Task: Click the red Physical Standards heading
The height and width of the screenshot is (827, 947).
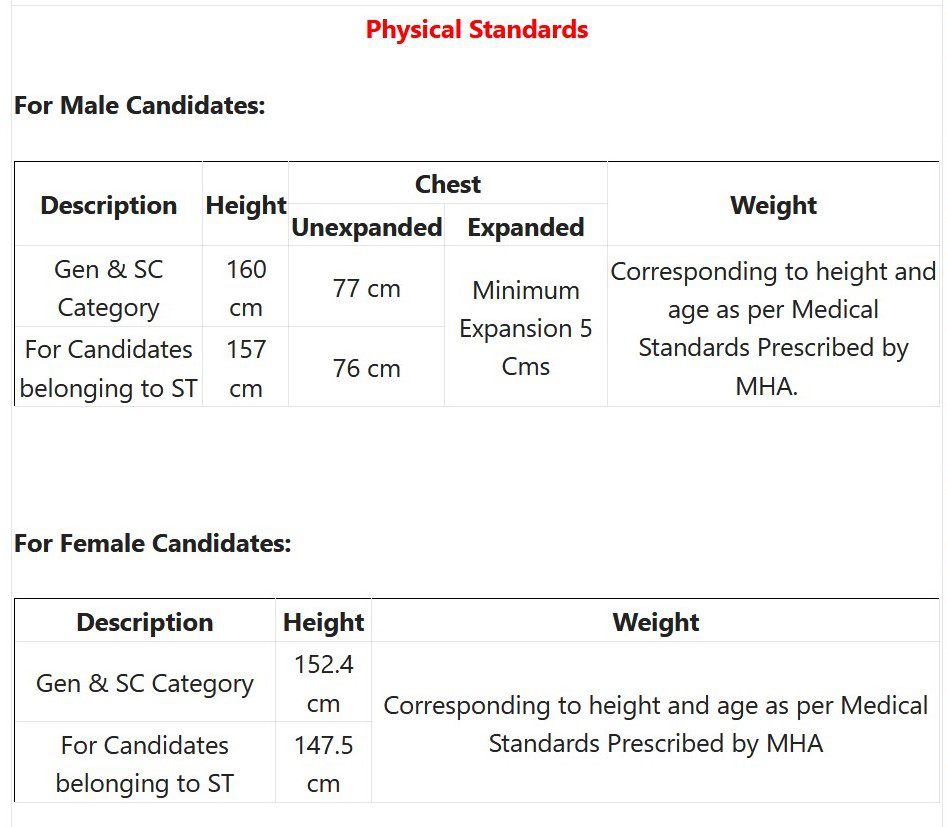Action: coord(477,30)
